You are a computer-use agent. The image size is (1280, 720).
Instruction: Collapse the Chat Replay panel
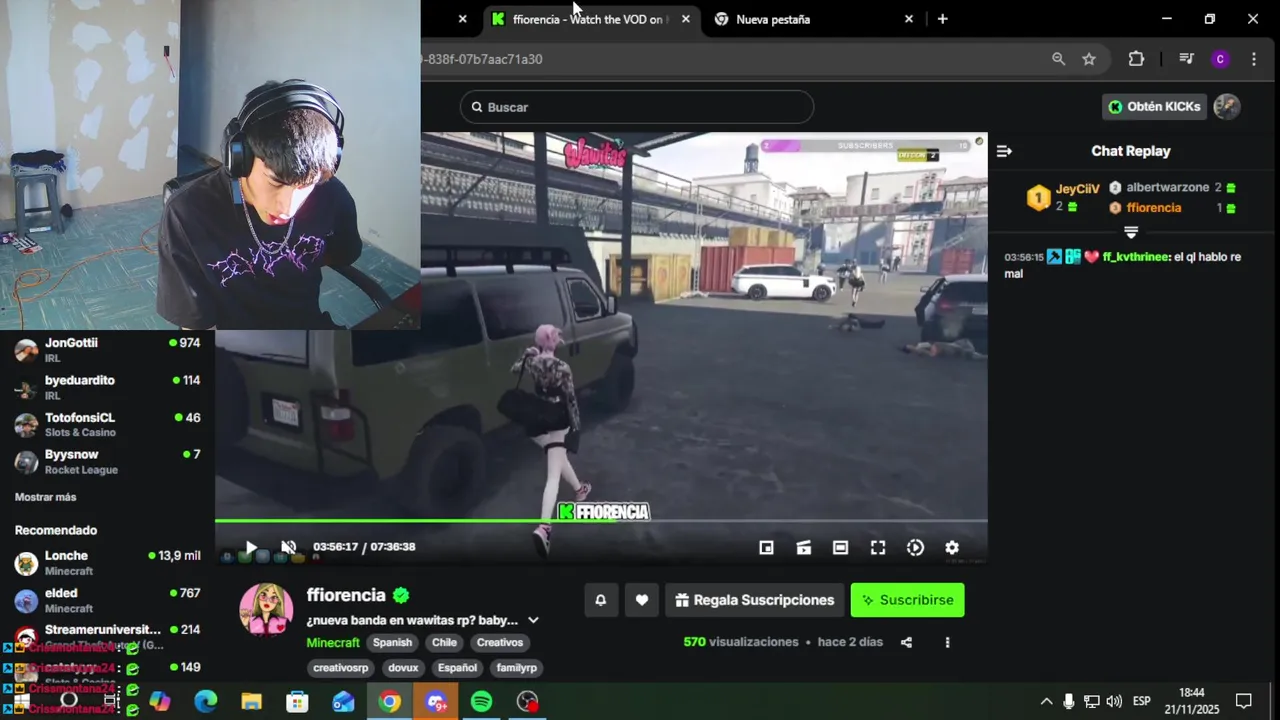(1004, 151)
